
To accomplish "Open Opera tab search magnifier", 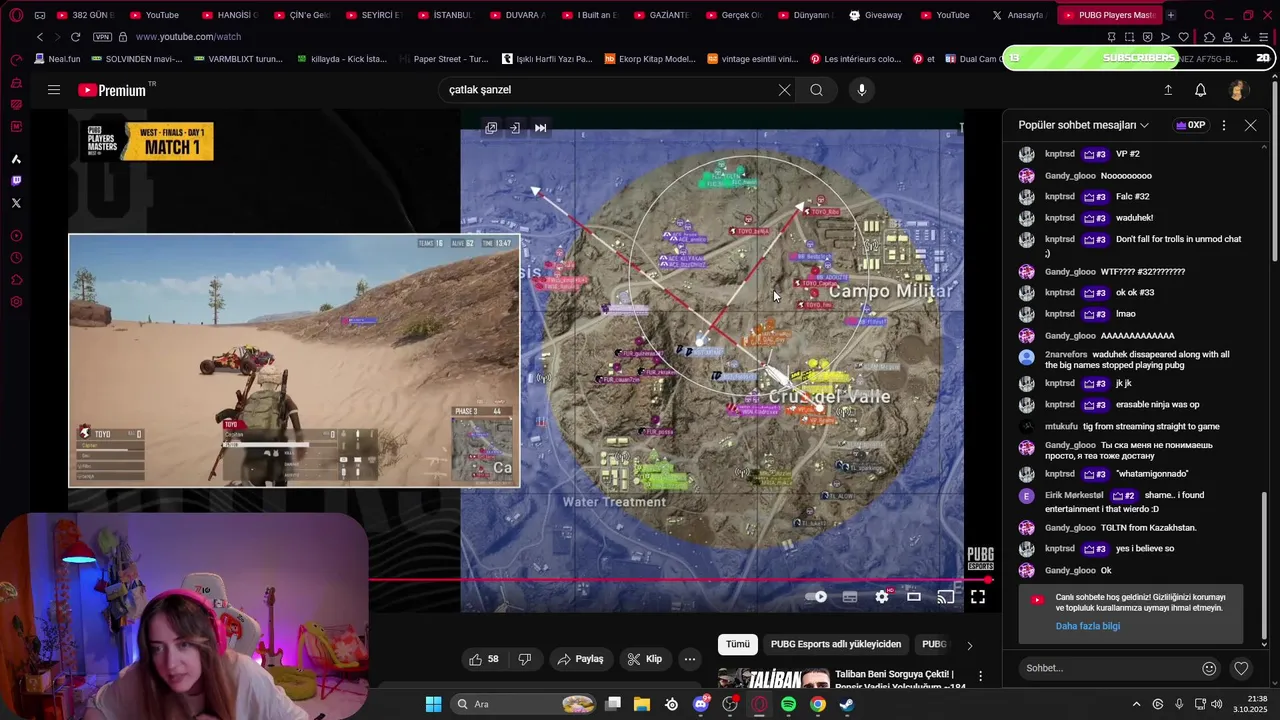I will click(1210, 15).
